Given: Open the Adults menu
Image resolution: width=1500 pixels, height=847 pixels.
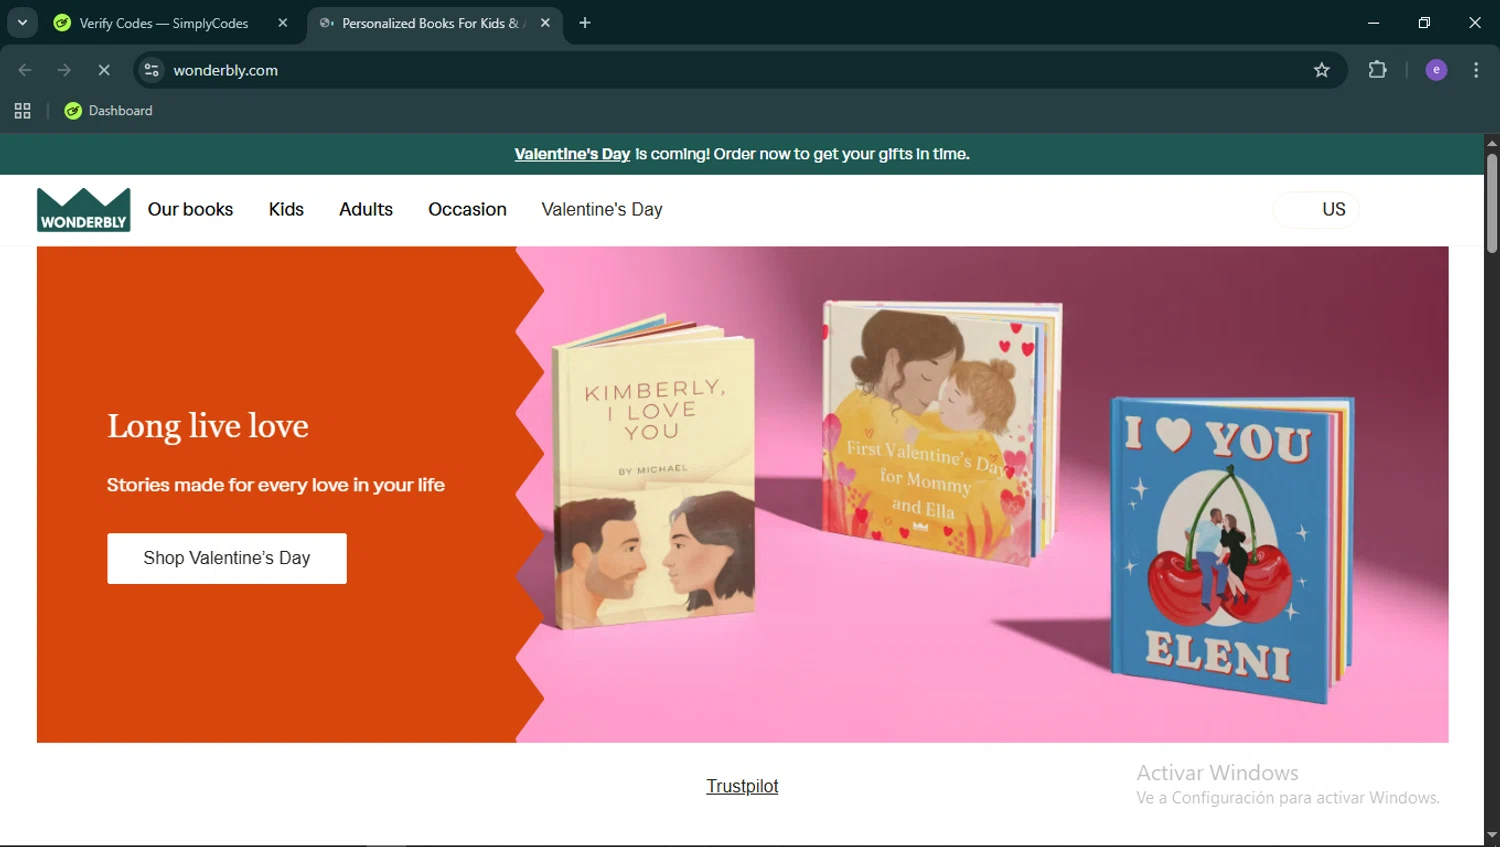Looking at the screenshot, I should pos(366,209).
